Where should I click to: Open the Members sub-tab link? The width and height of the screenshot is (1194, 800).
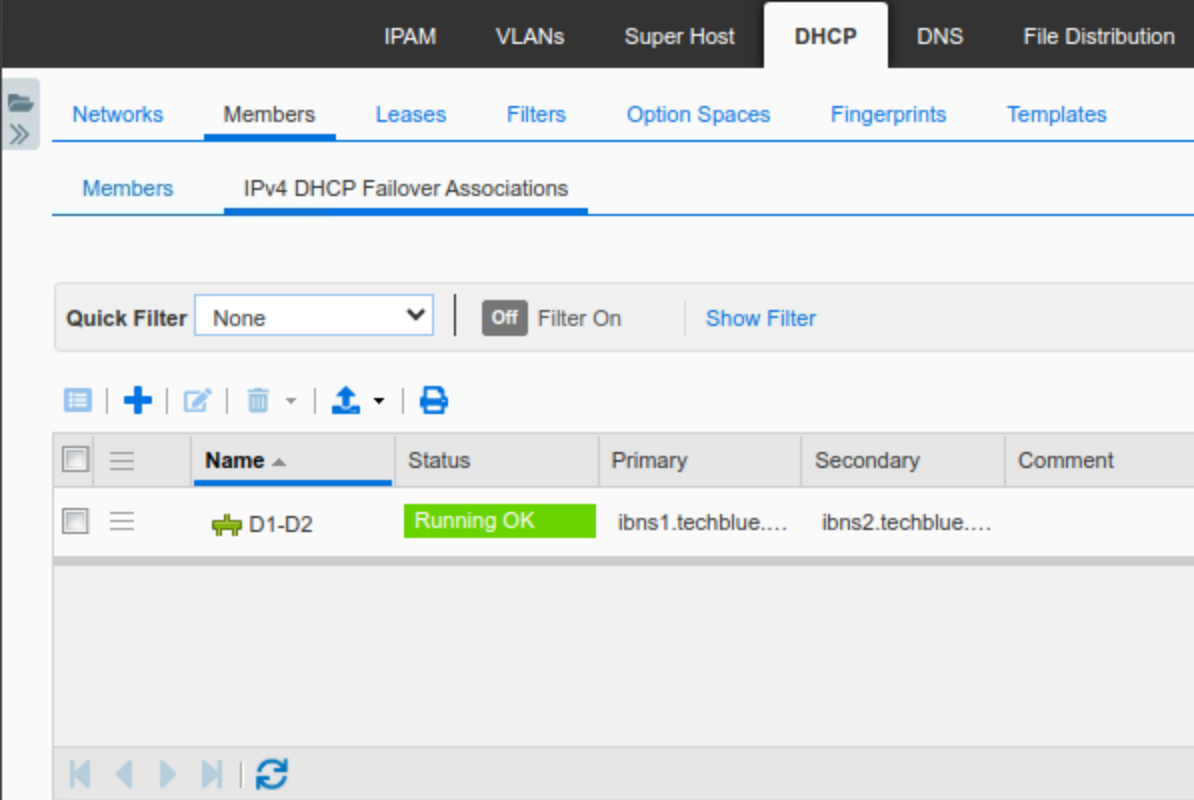127,189
